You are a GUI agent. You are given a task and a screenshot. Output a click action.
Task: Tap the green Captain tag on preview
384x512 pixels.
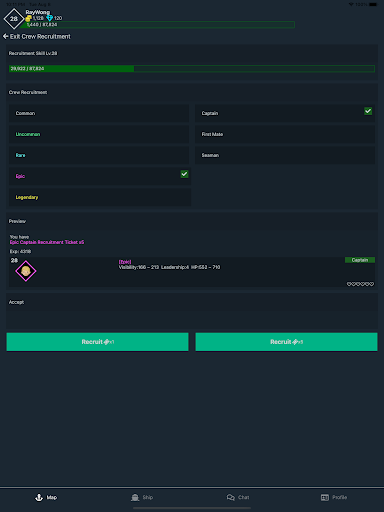[x=360, y=260]
